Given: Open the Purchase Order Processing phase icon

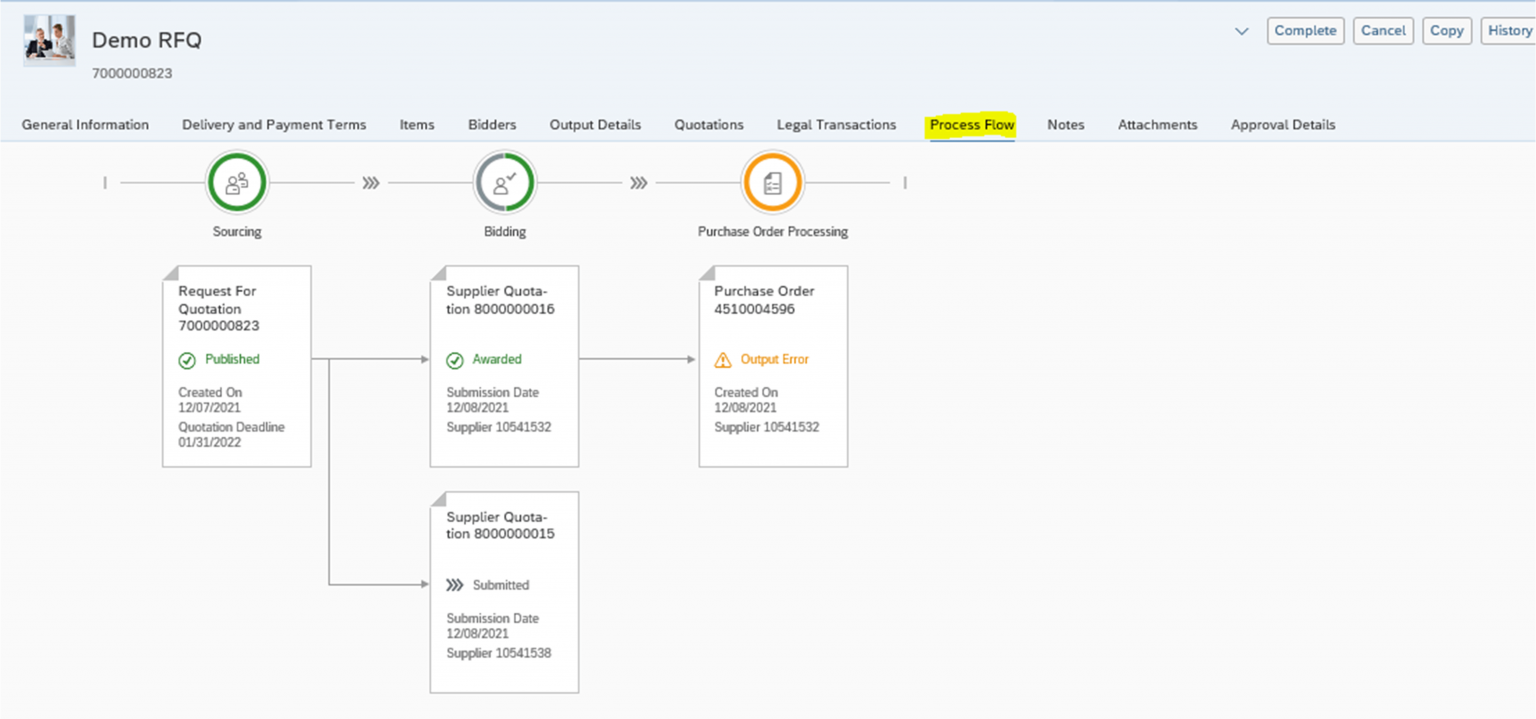Looking at the screenshot, I should pyautogui.click(x=772, y=183).
